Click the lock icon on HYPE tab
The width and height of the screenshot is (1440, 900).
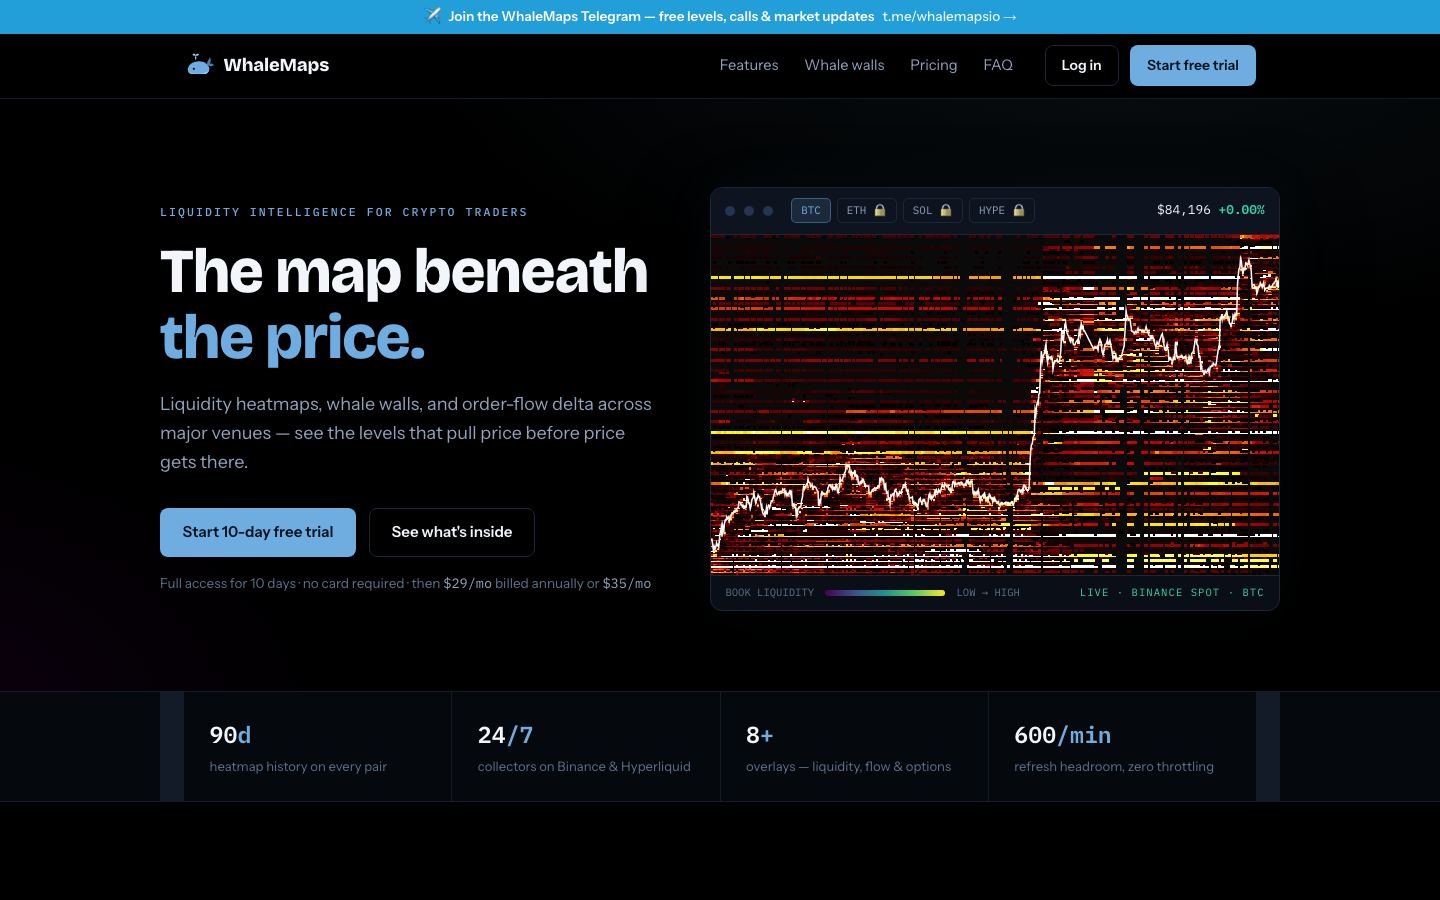point(1019,210)
